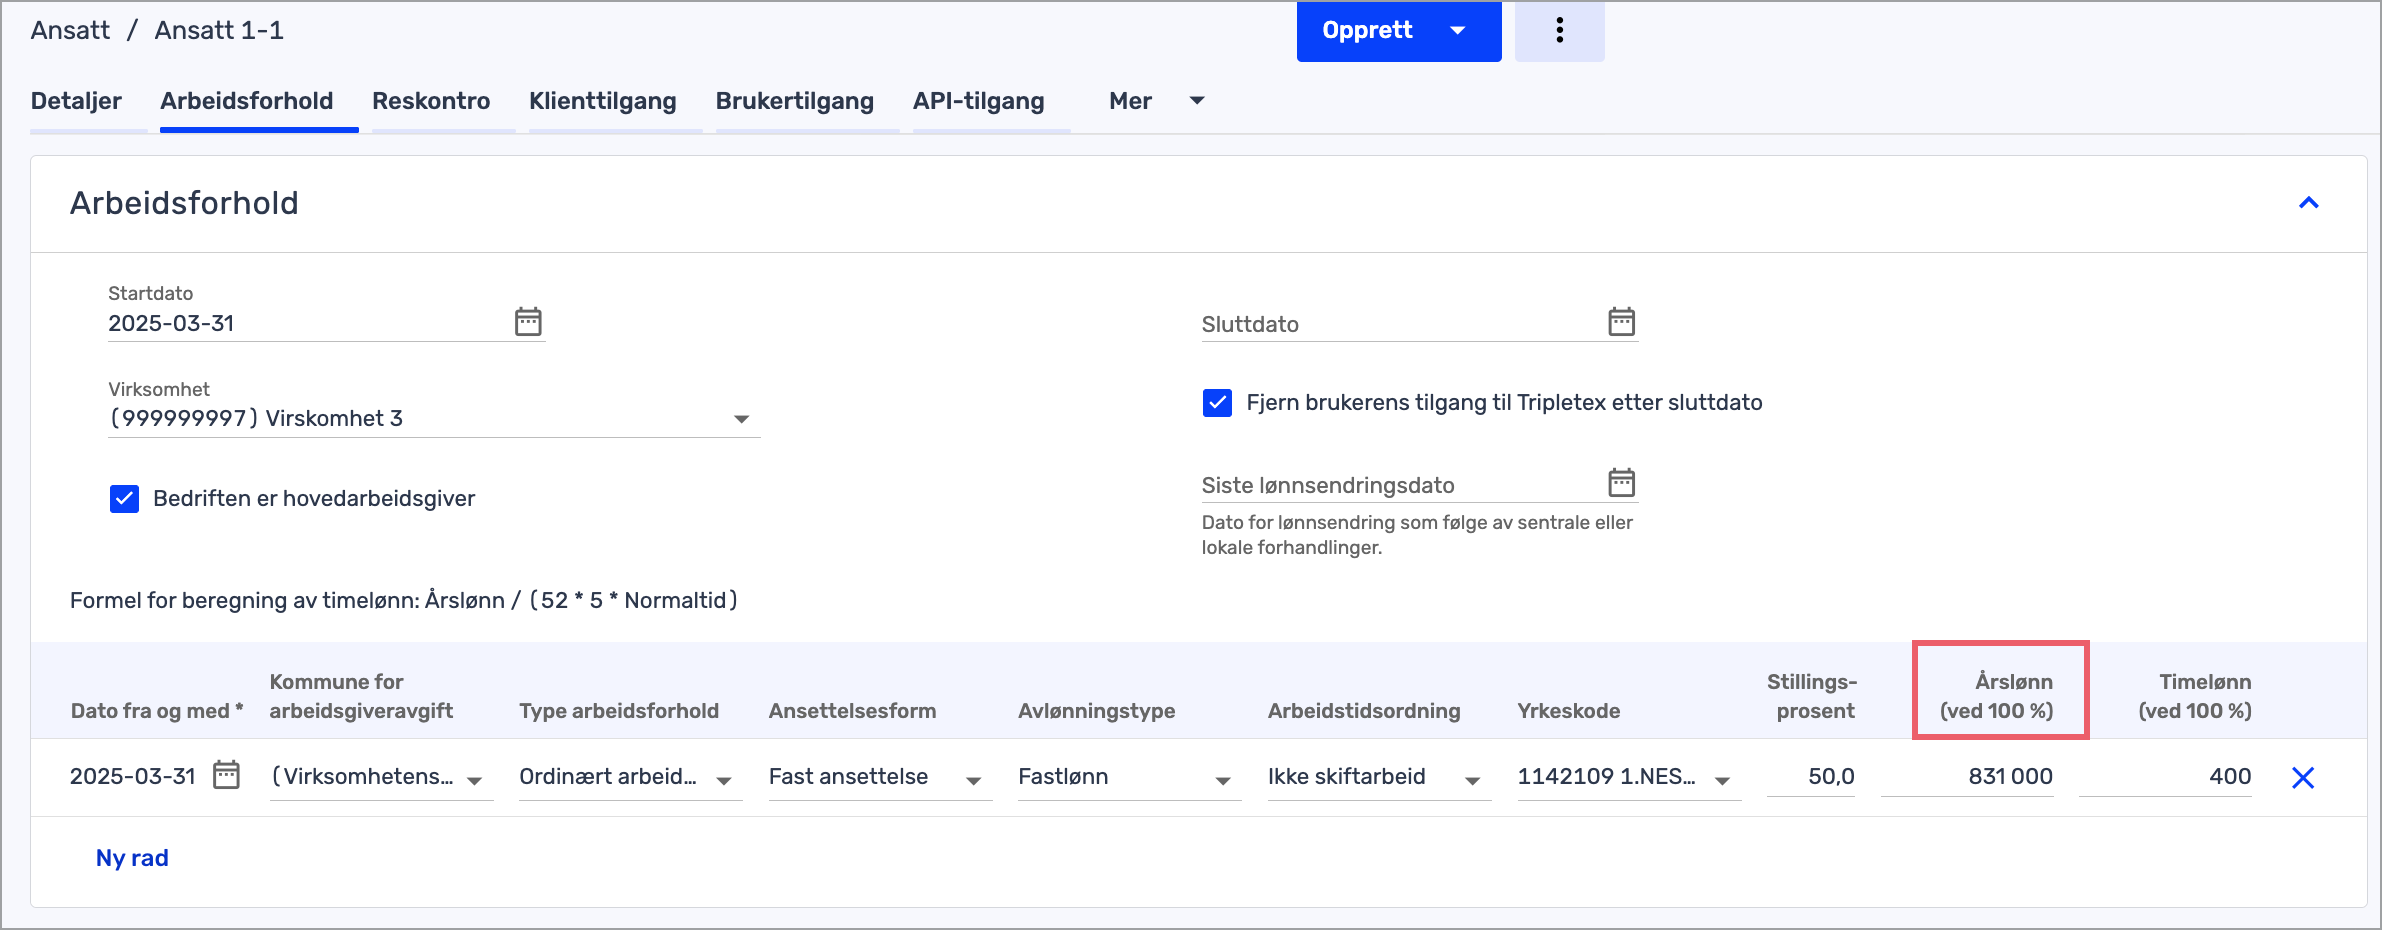Open the Sluttdato calendar picker
Image resolution: width=2382 pixels, height=930 pixels.
click(1621, 322)
